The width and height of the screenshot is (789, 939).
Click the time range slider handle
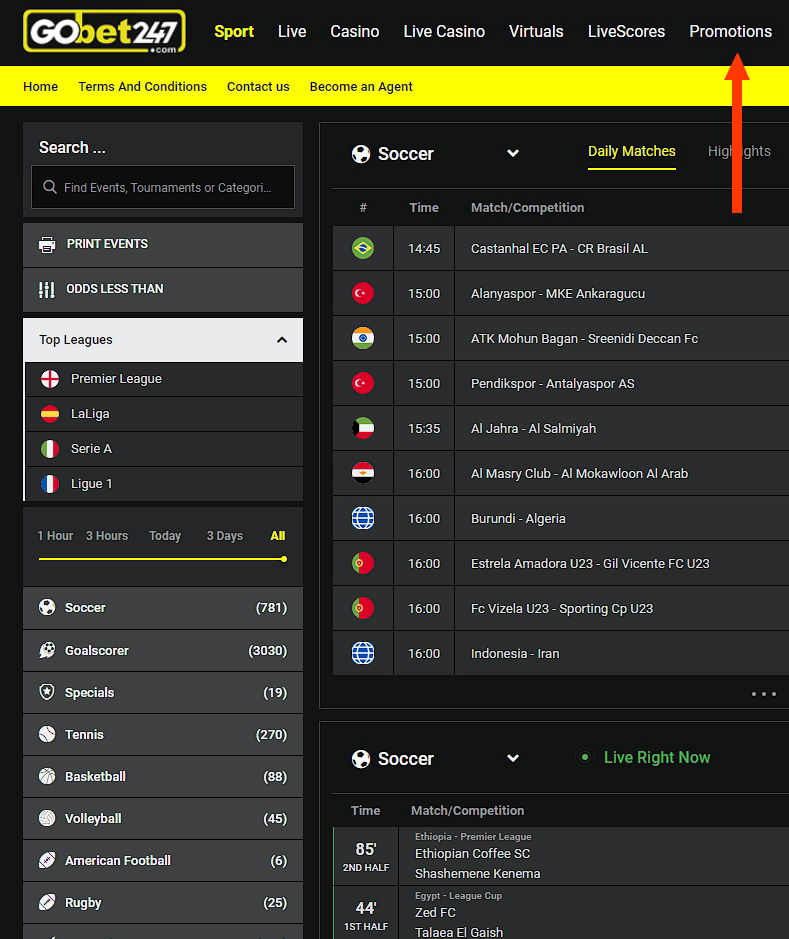(284, 559)
